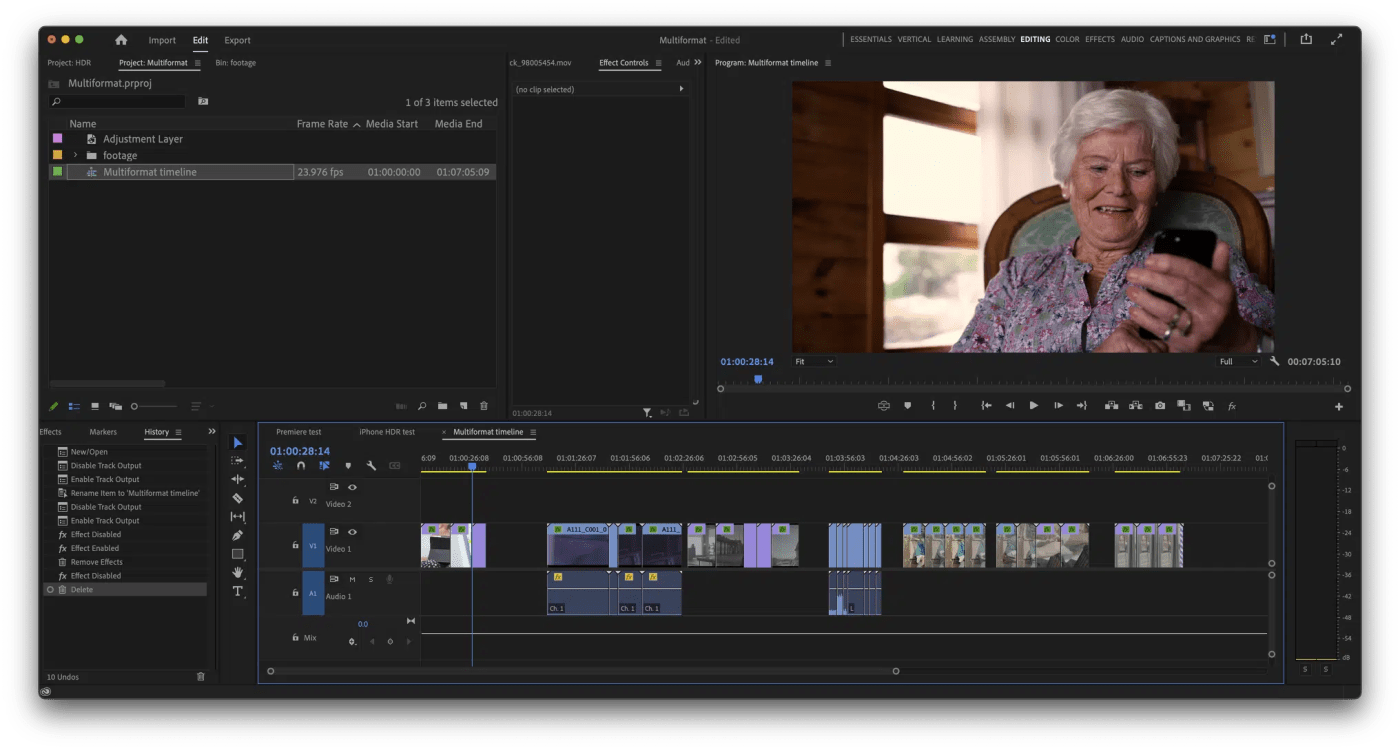Switch to the Premiere test sequence tab
This screenshot has width=1400, height=750.
tap(299, 432)
